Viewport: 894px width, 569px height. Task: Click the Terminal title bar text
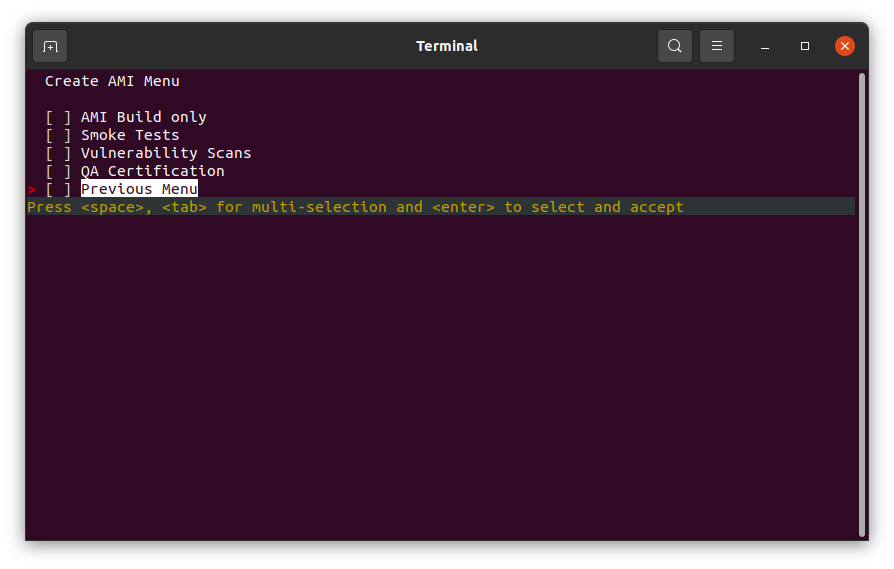coord(446,46)
